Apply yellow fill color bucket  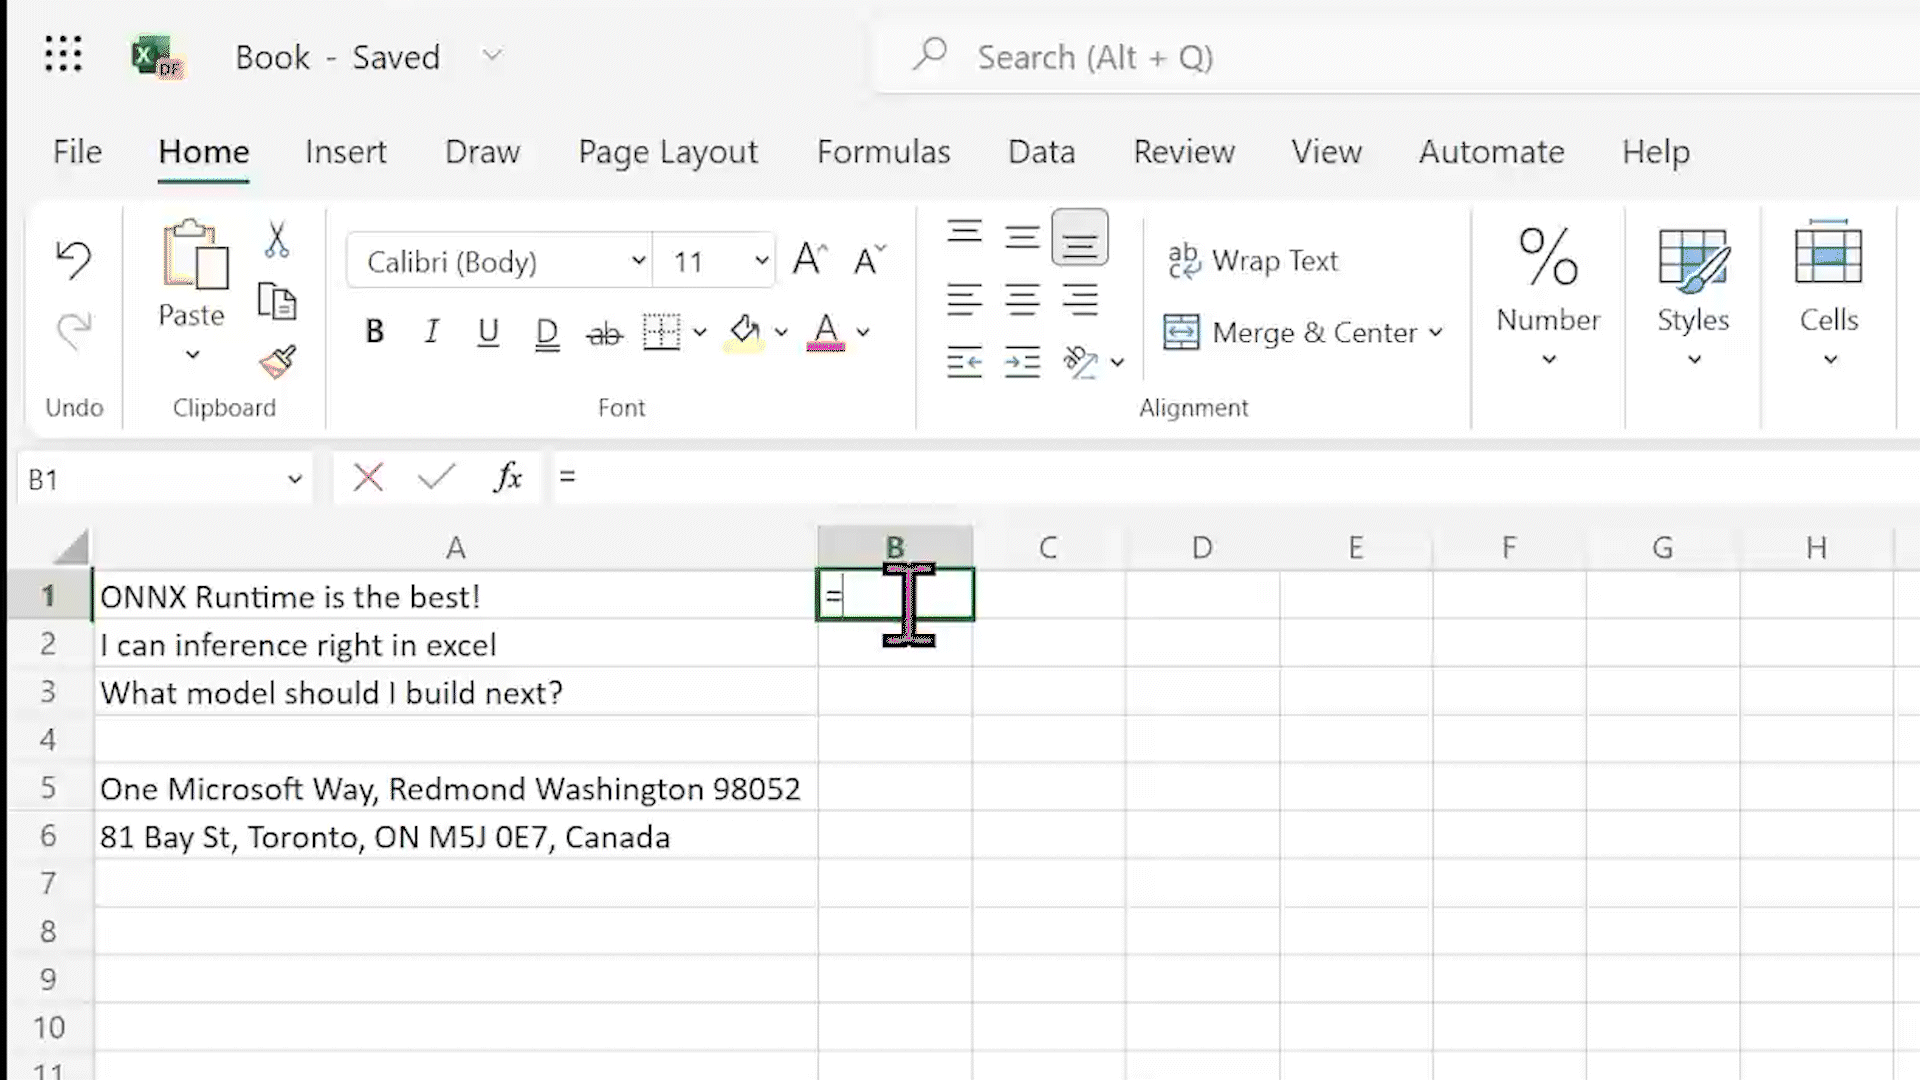[x=745, y=332]
